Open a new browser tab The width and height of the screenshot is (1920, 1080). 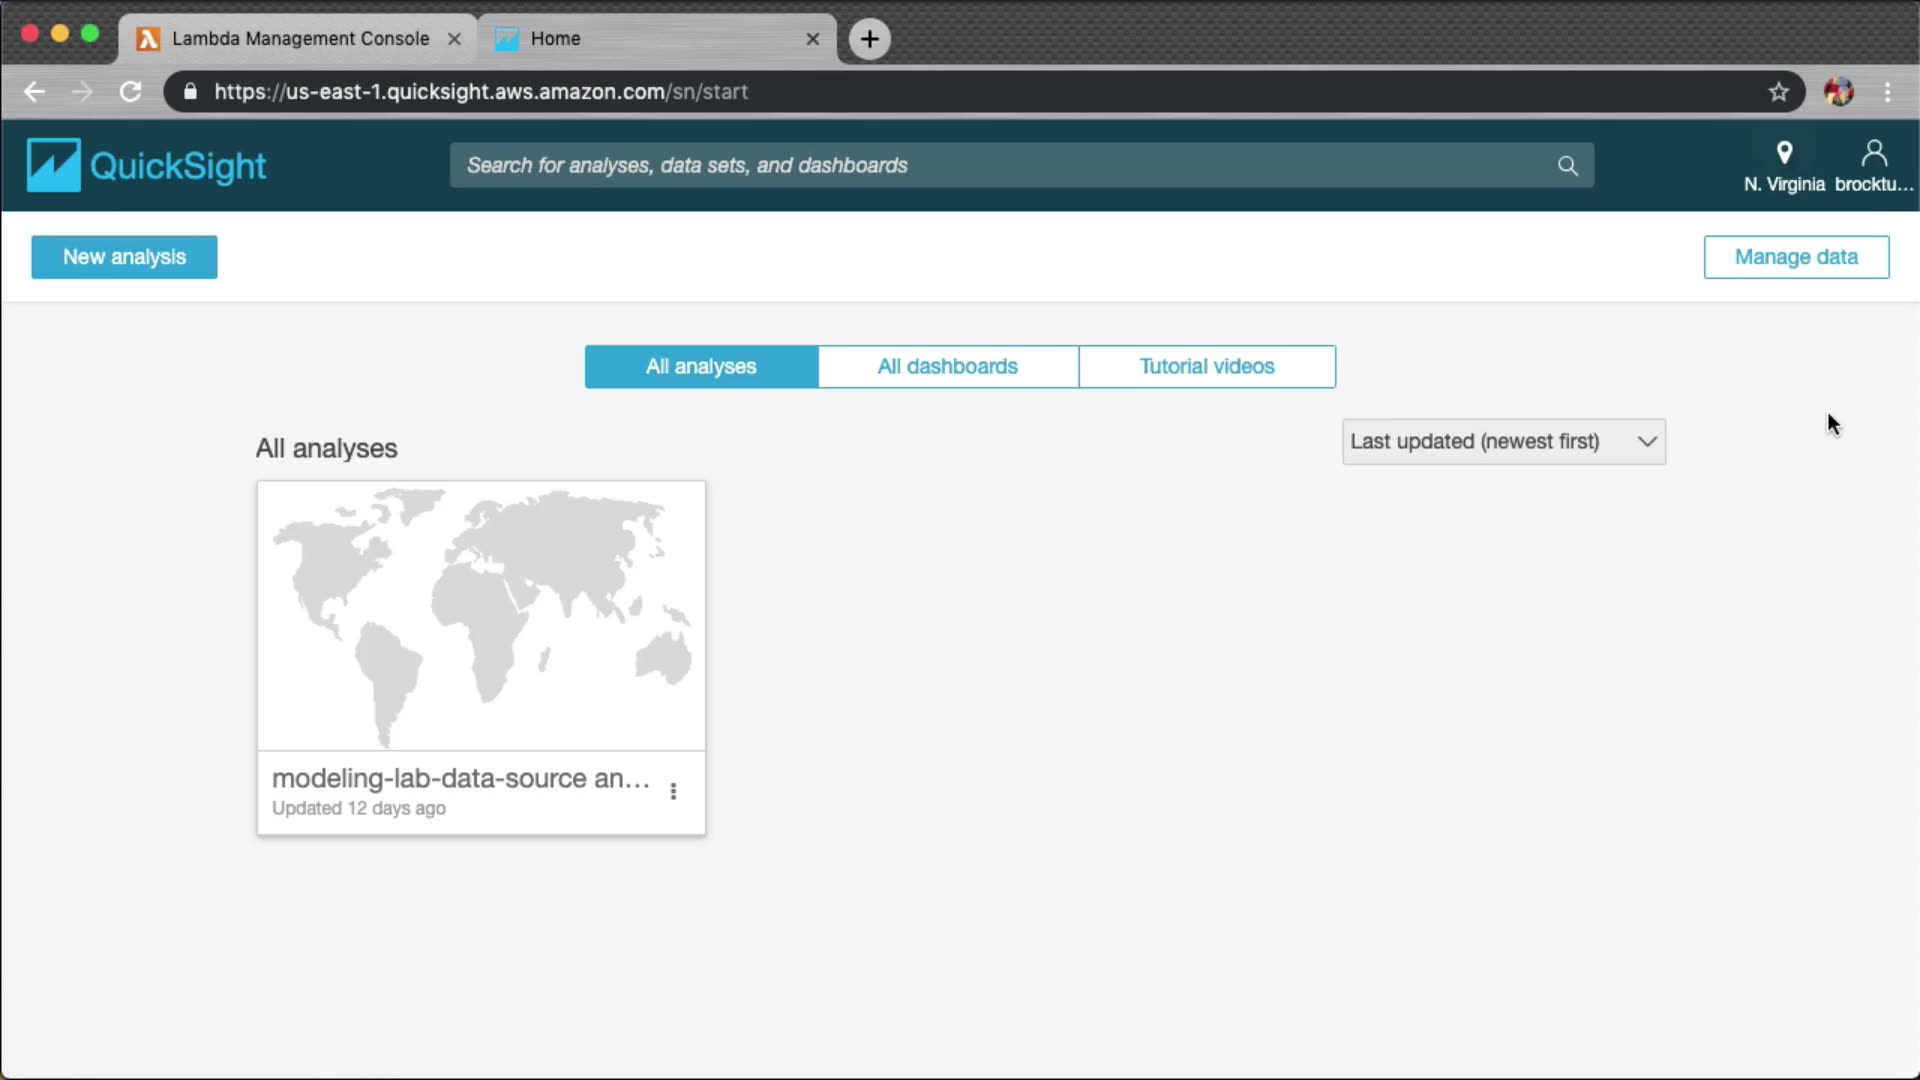click(x=869, y=39)
